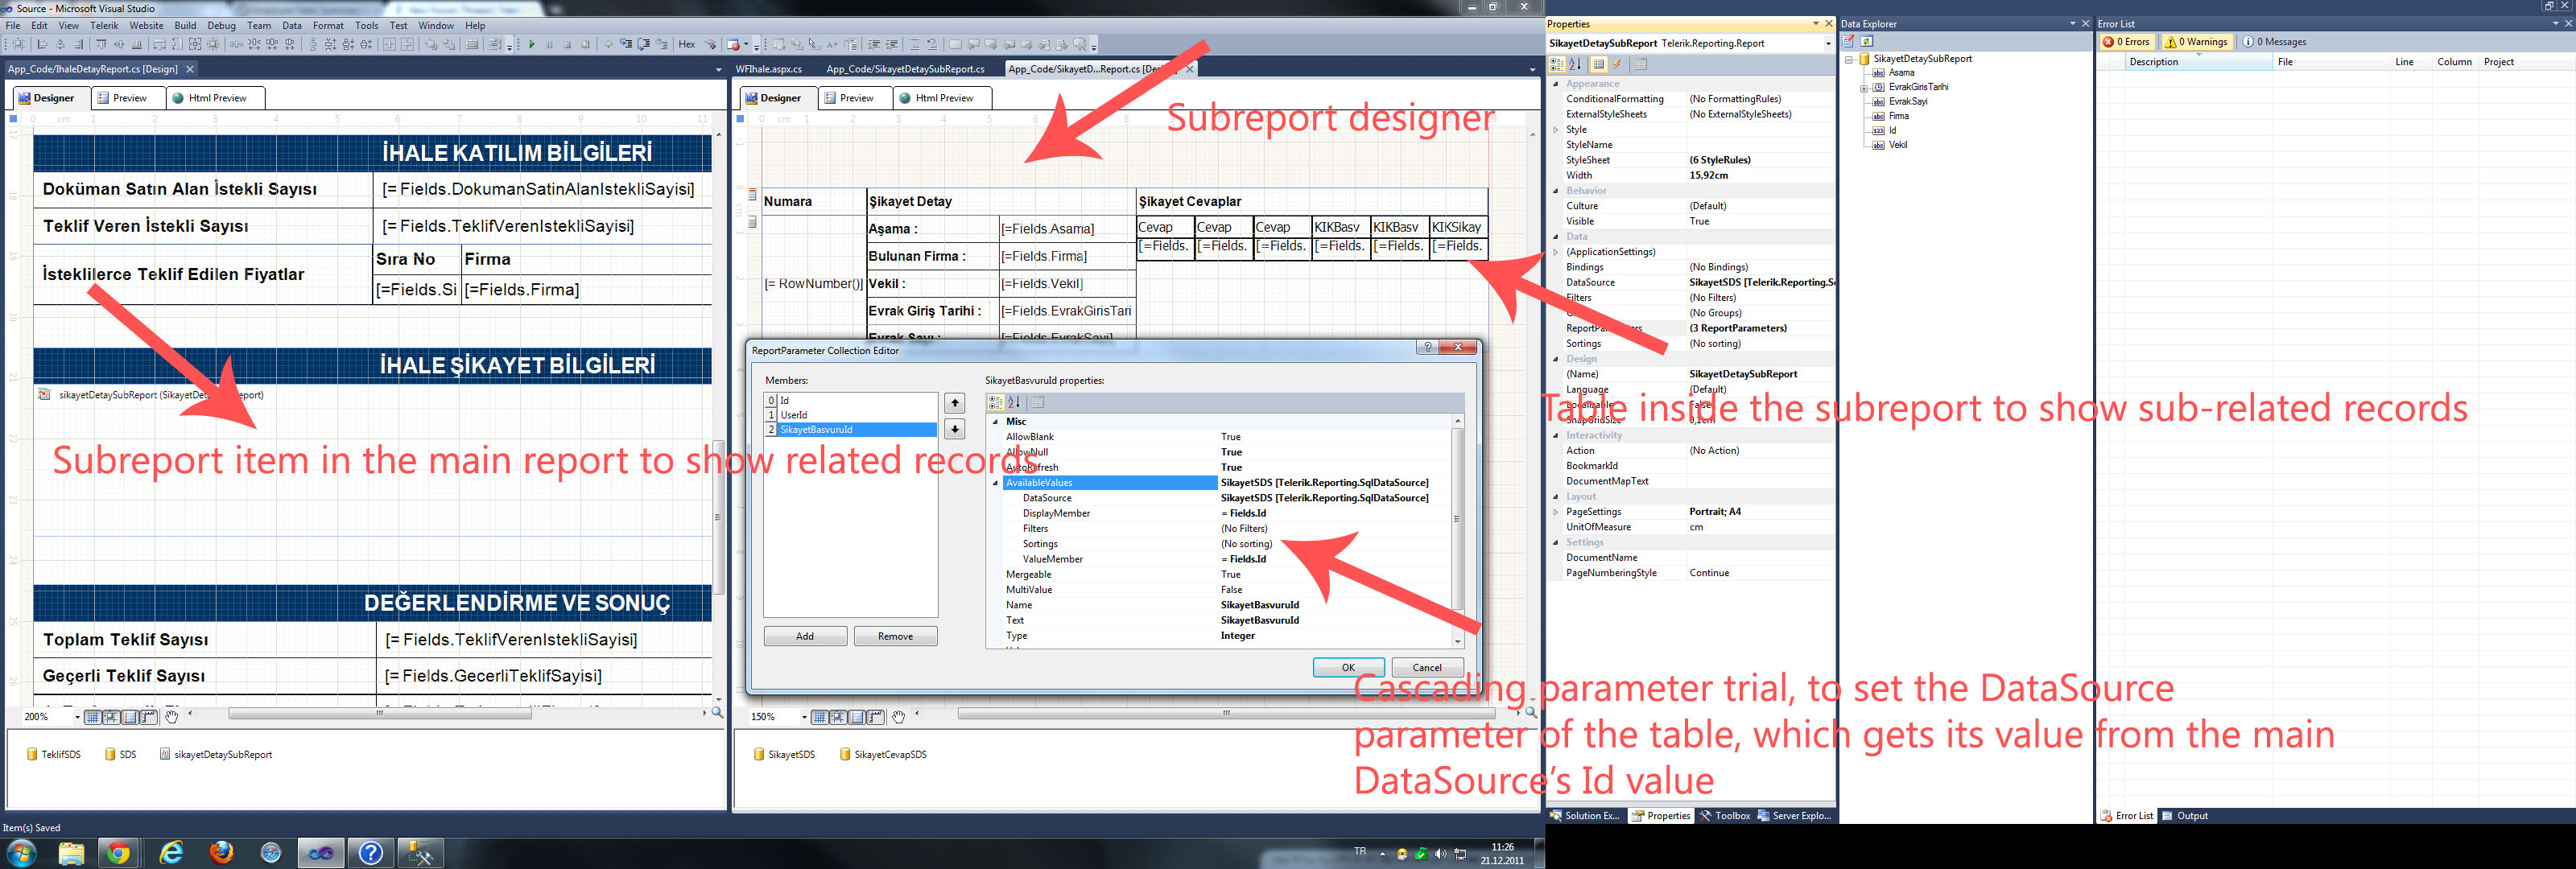The image size is (2576, 869).
Task: Click the Data Explorer edit icon
Action: (1849, 42)
